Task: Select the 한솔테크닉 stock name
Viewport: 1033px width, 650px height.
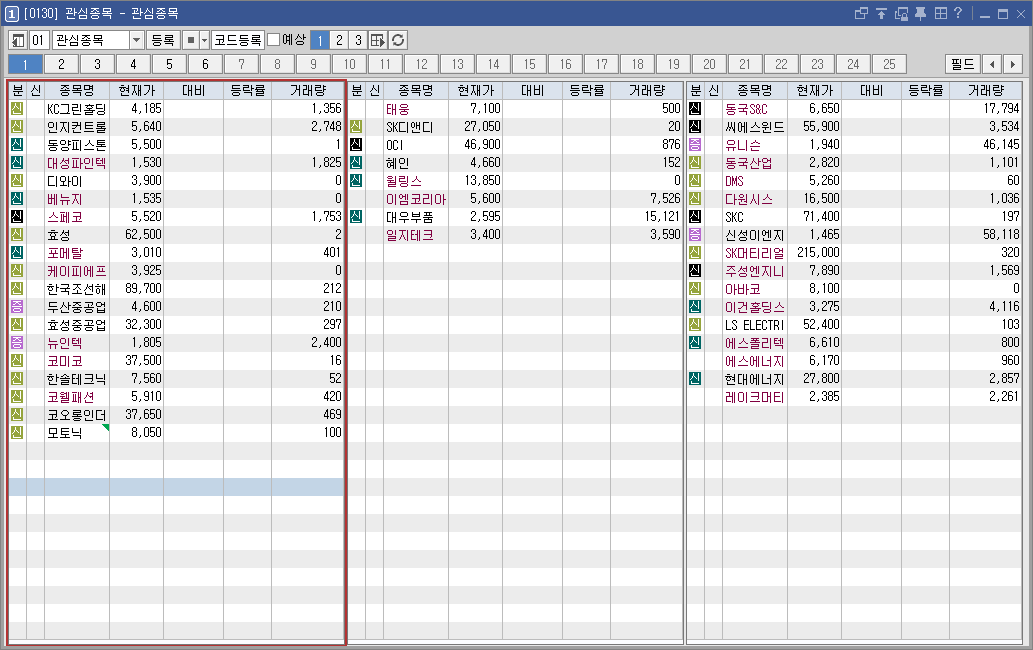Action: pyautogui.click(x=76, y=379)
